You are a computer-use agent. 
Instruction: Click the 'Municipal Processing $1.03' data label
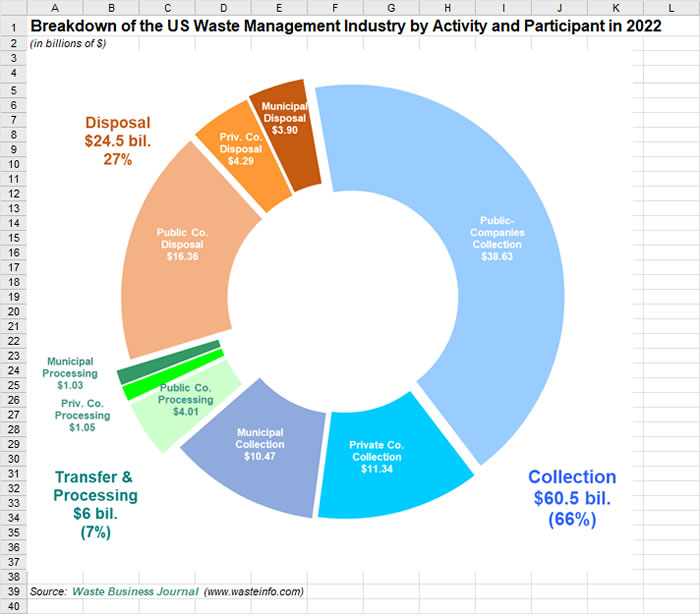(70, 373)
